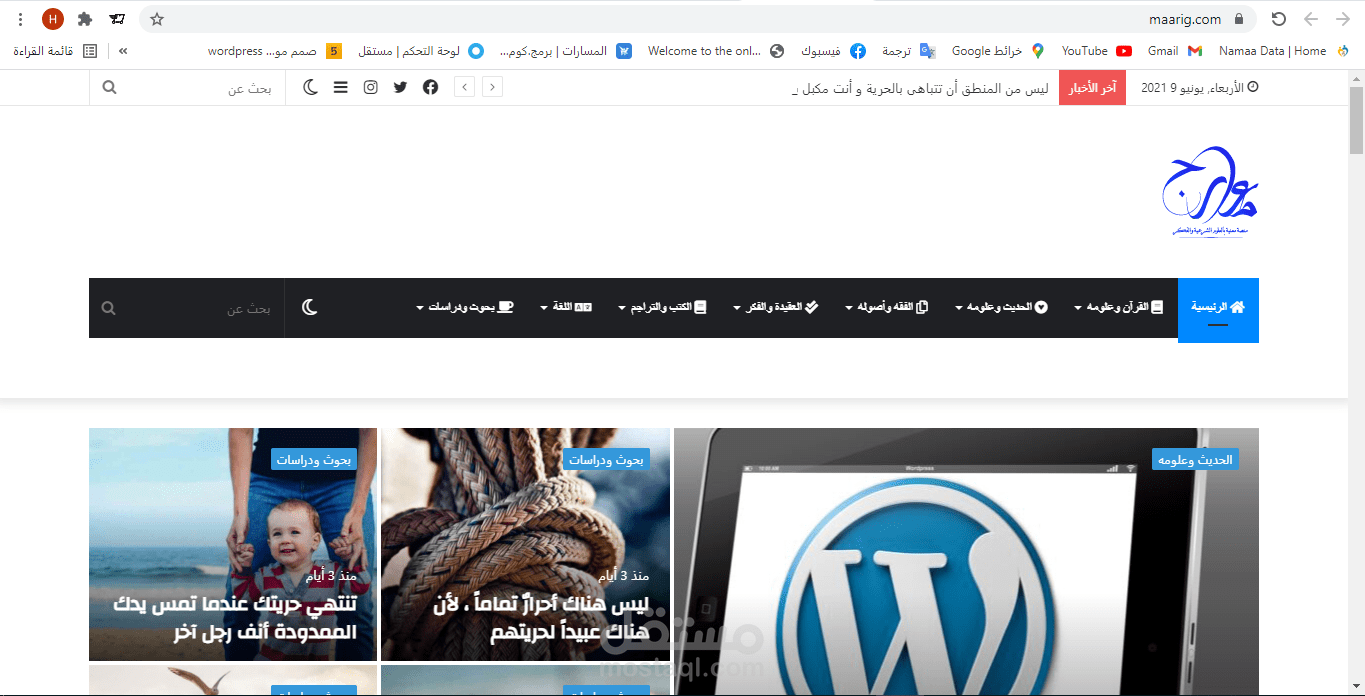1365x696 pixels.
Task: Expand the بحوث ودراسات nav menu
Action: [465, 308]
